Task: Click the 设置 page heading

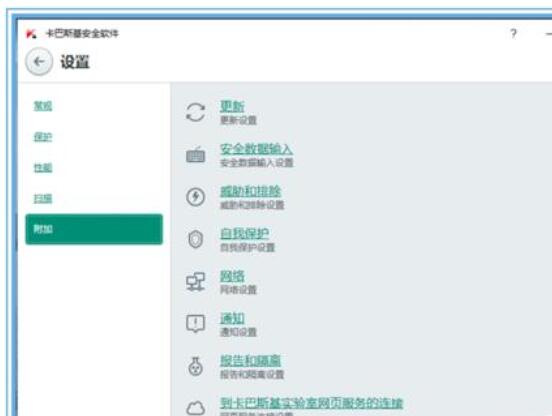Action: [75, 62]
